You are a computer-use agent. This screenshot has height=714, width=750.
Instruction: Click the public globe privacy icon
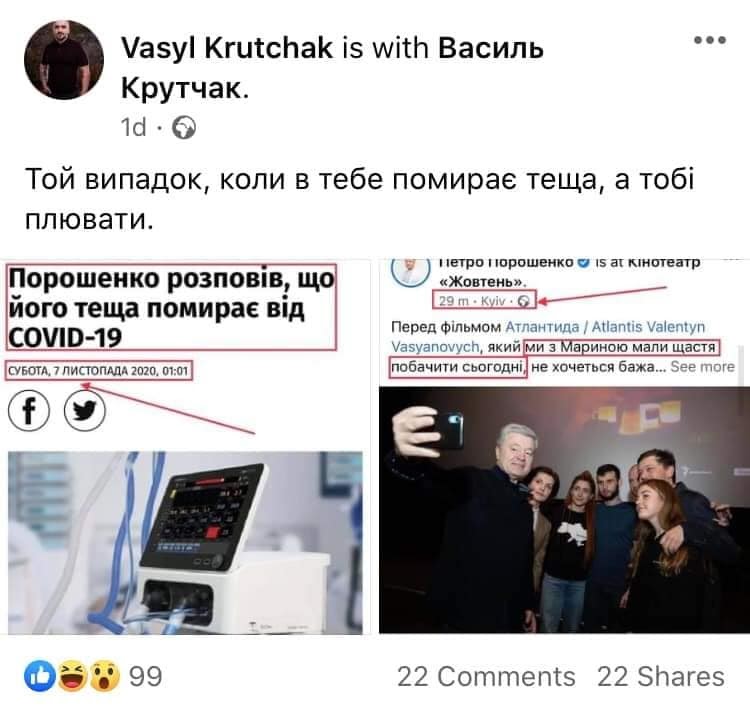(x=184, y=128)
